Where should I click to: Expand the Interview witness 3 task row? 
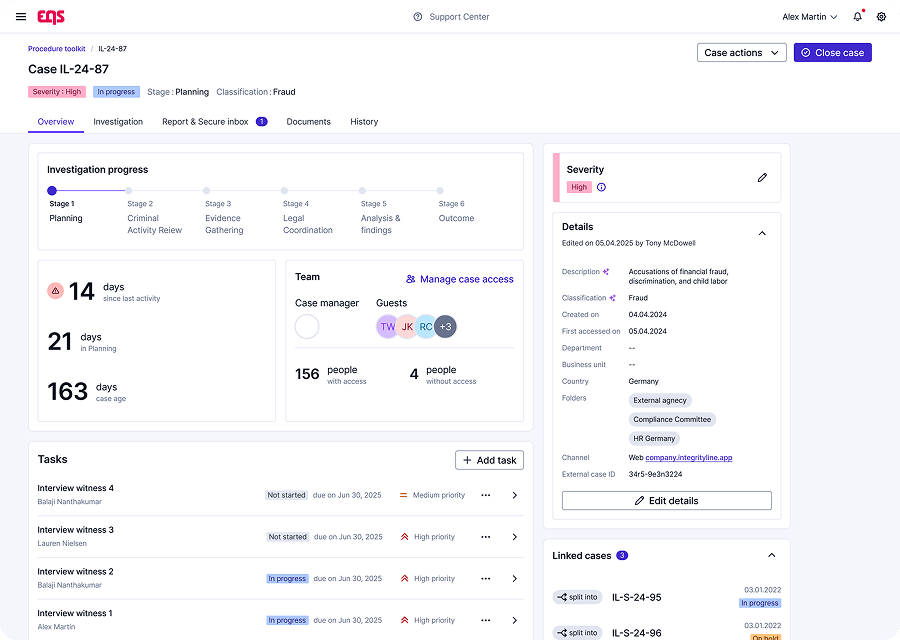(x=515, y=537)
